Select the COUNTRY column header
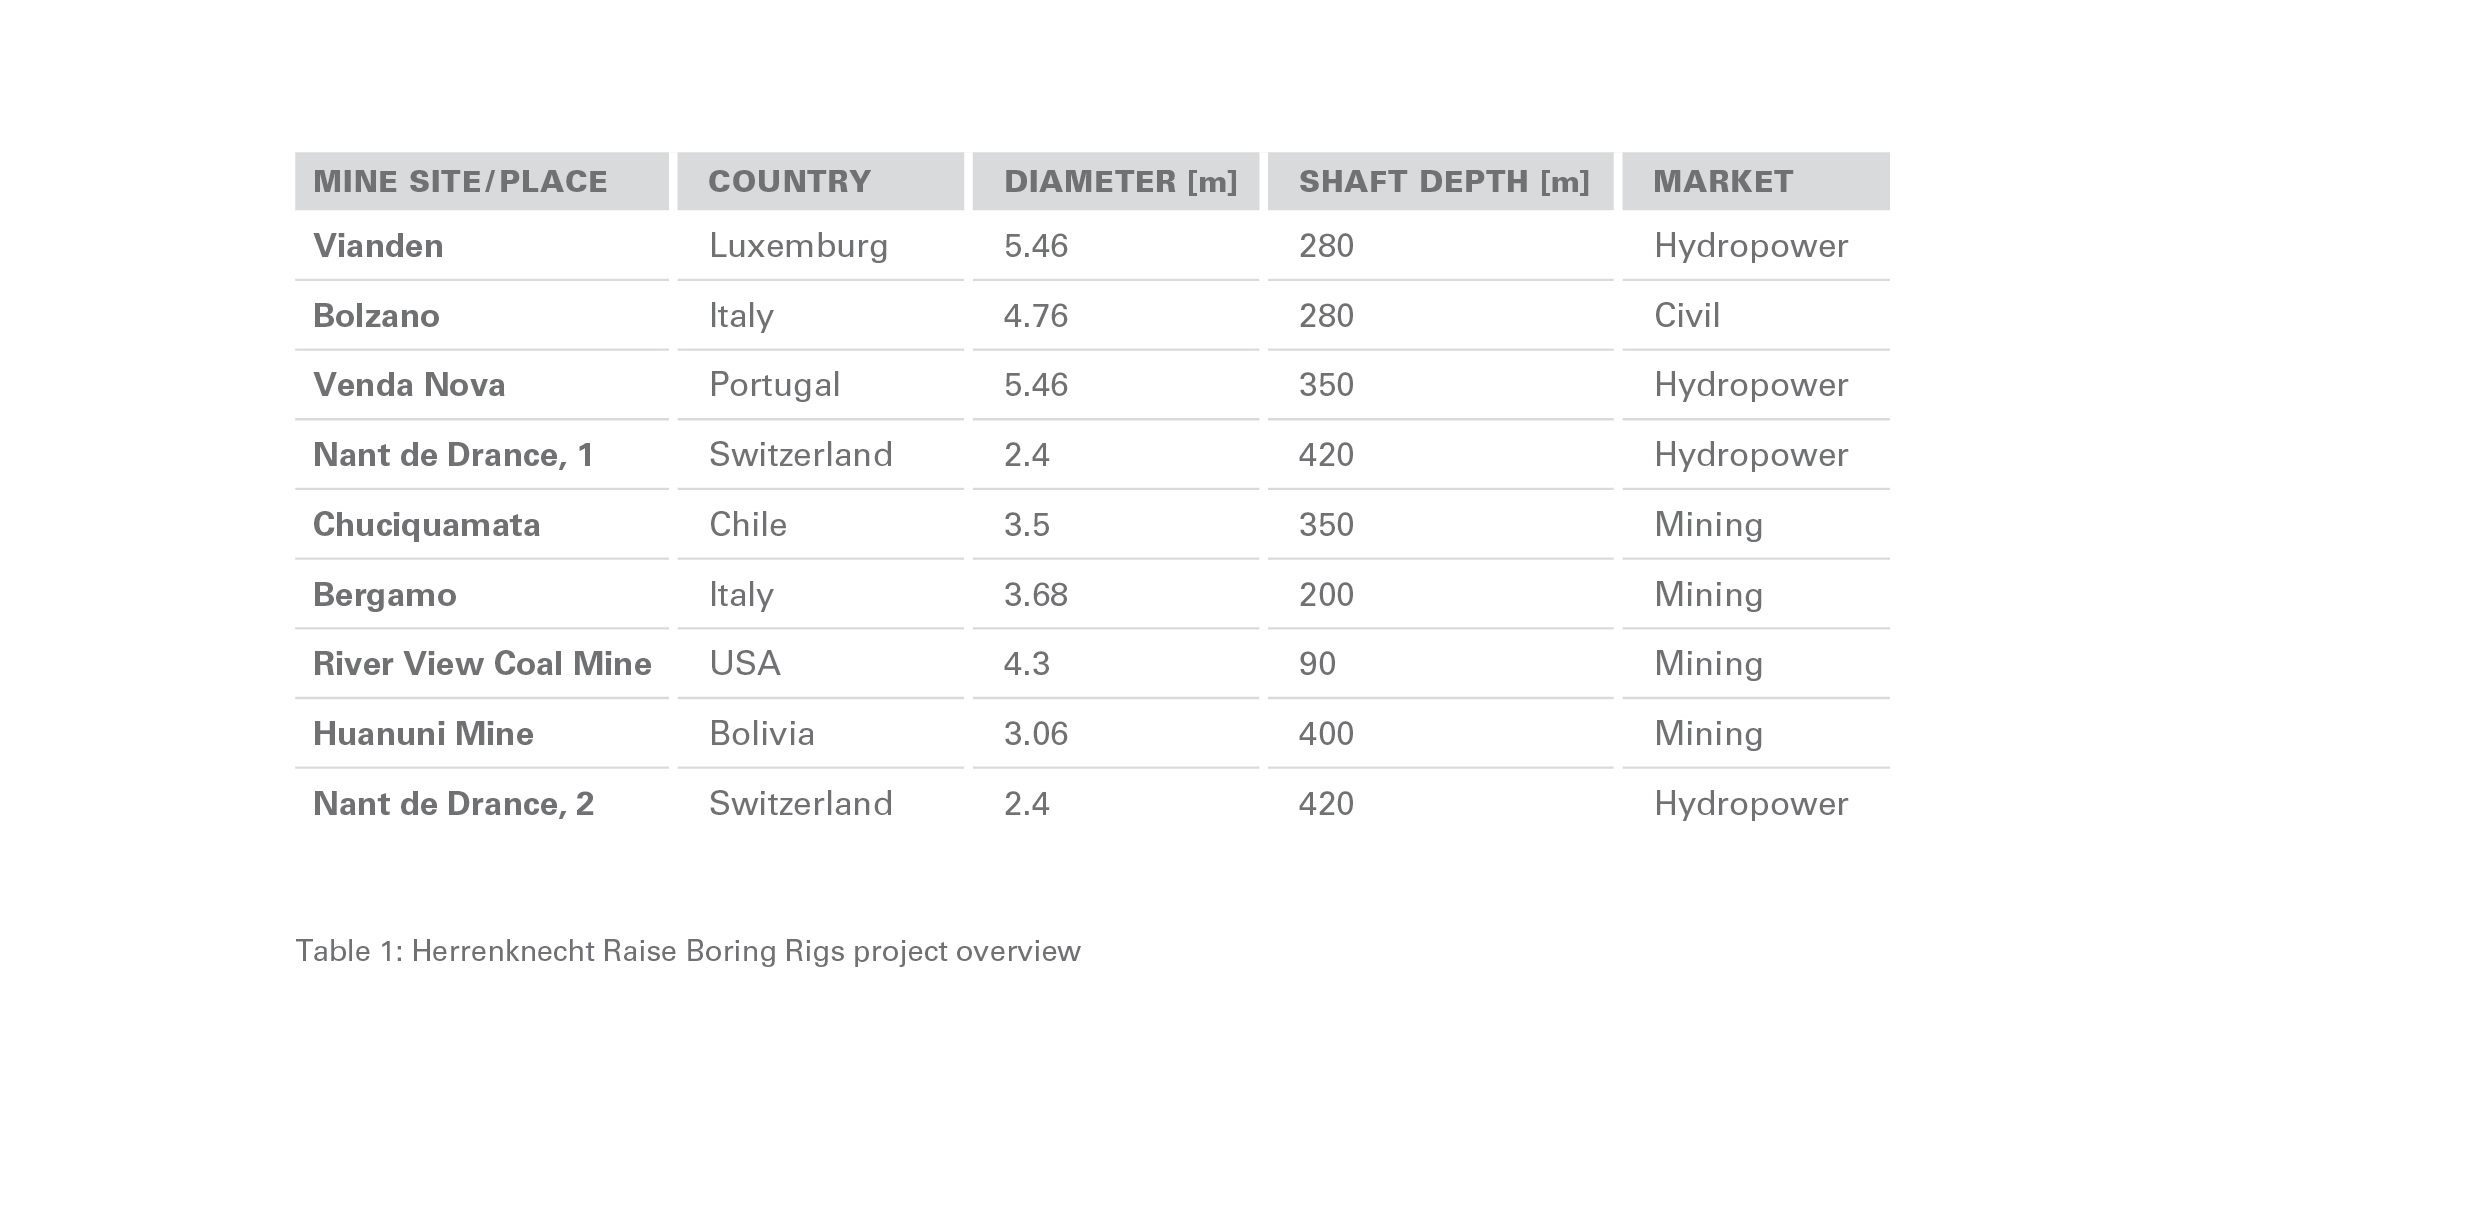The height and width of the screenshot is (1205, 2481). [789, 181]
